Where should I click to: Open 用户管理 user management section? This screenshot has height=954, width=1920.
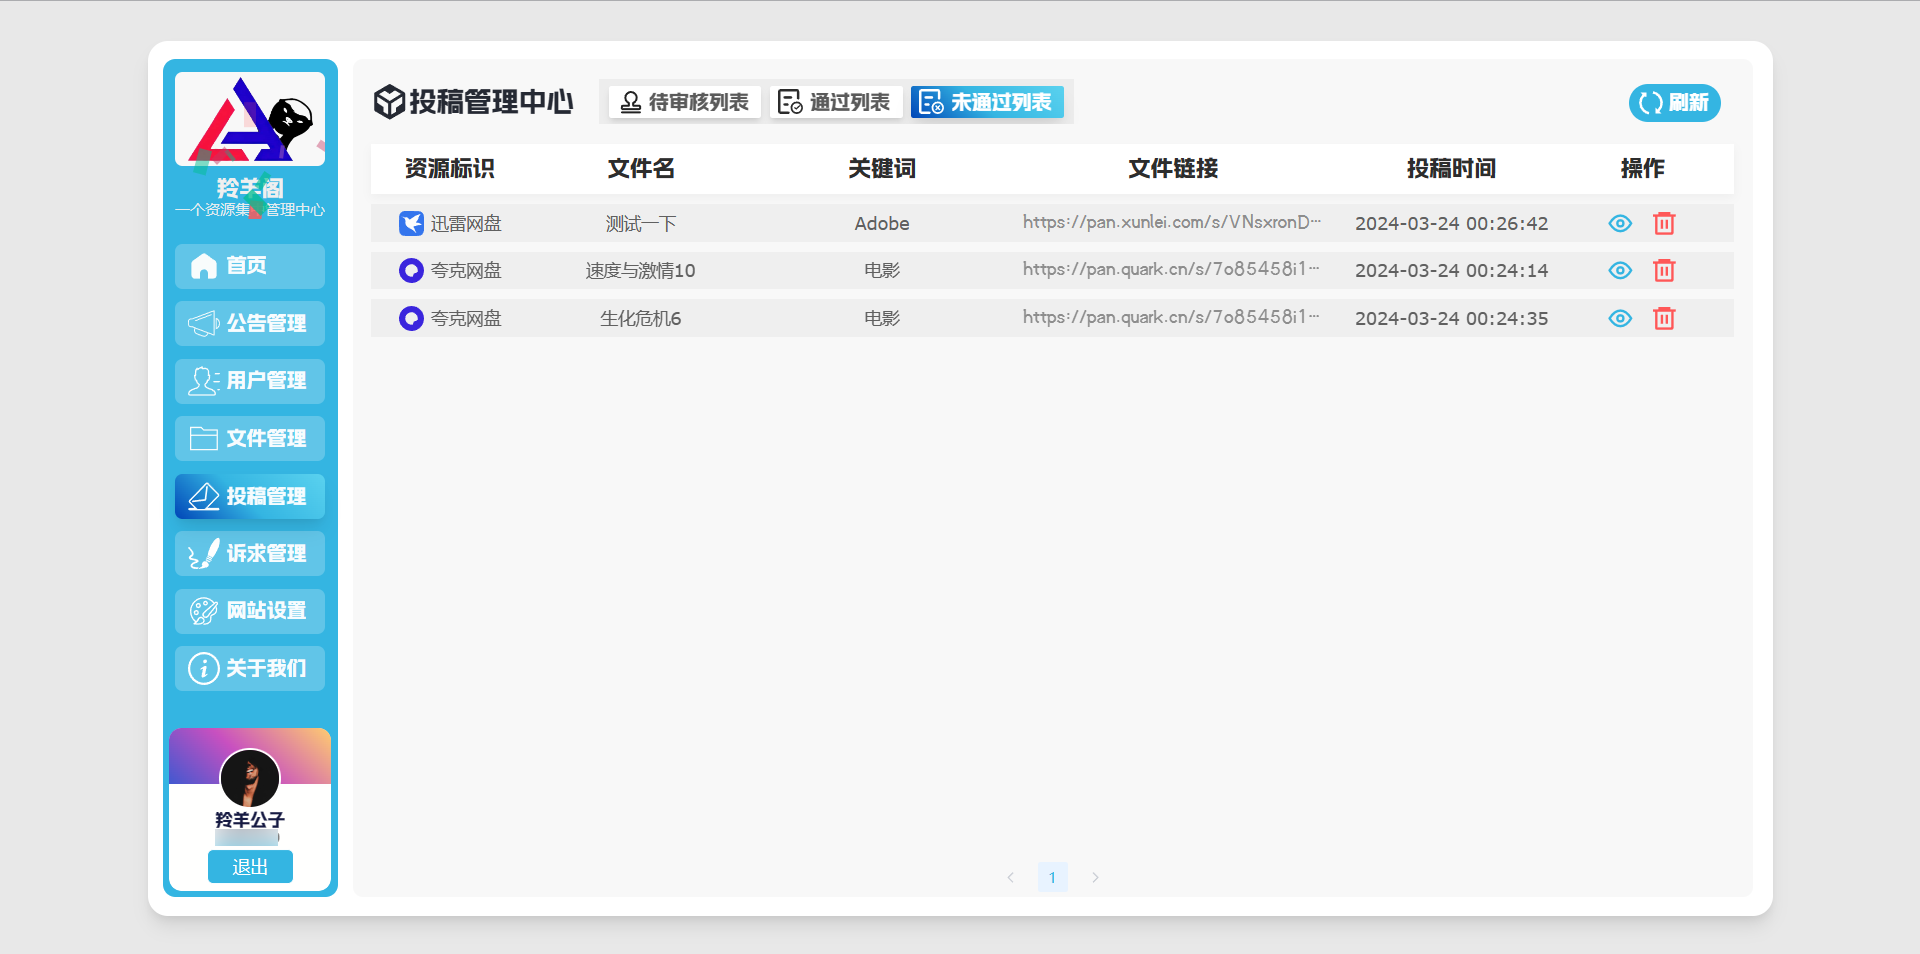point(249,381)
